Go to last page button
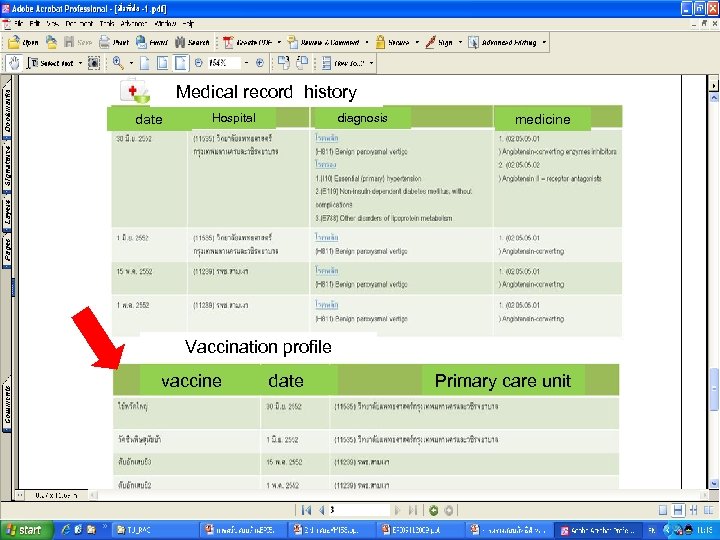Viewport: 720px width, 540px height. coord(413,510)
